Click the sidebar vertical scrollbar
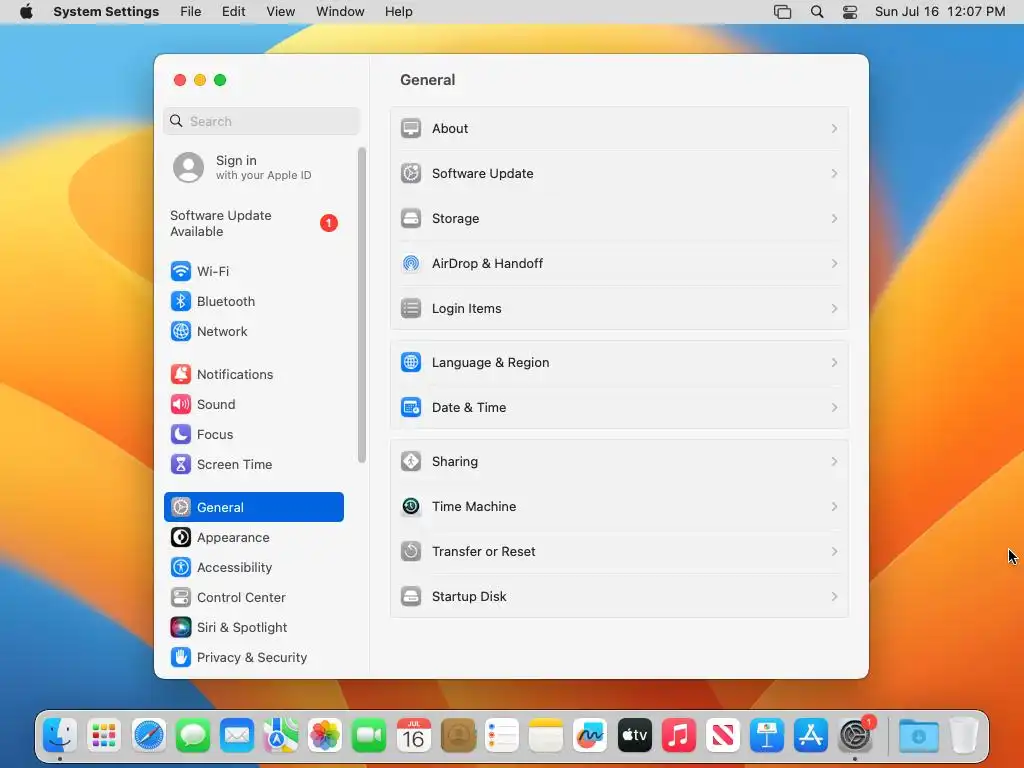 (x=362, y=306)
